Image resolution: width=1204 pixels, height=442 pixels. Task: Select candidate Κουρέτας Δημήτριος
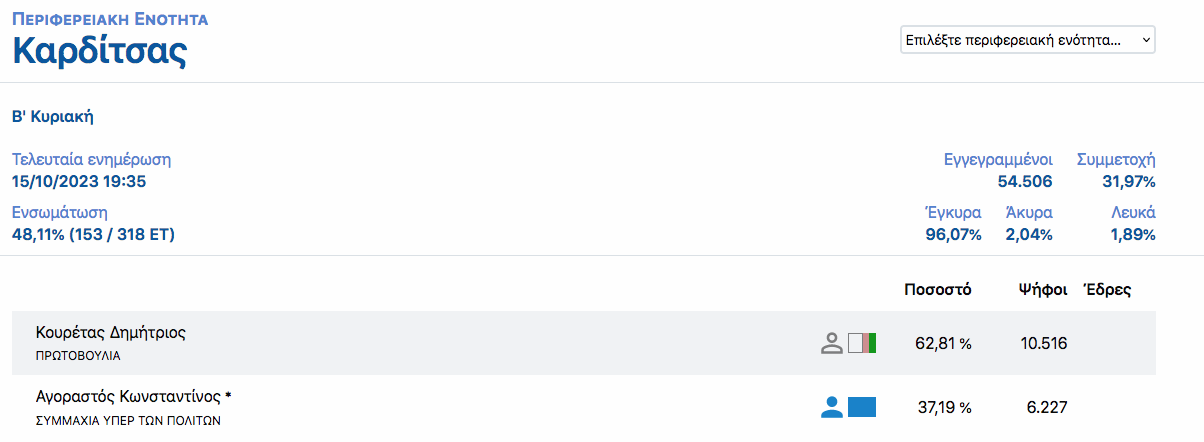pyautogui.click(x=111, y=333)
